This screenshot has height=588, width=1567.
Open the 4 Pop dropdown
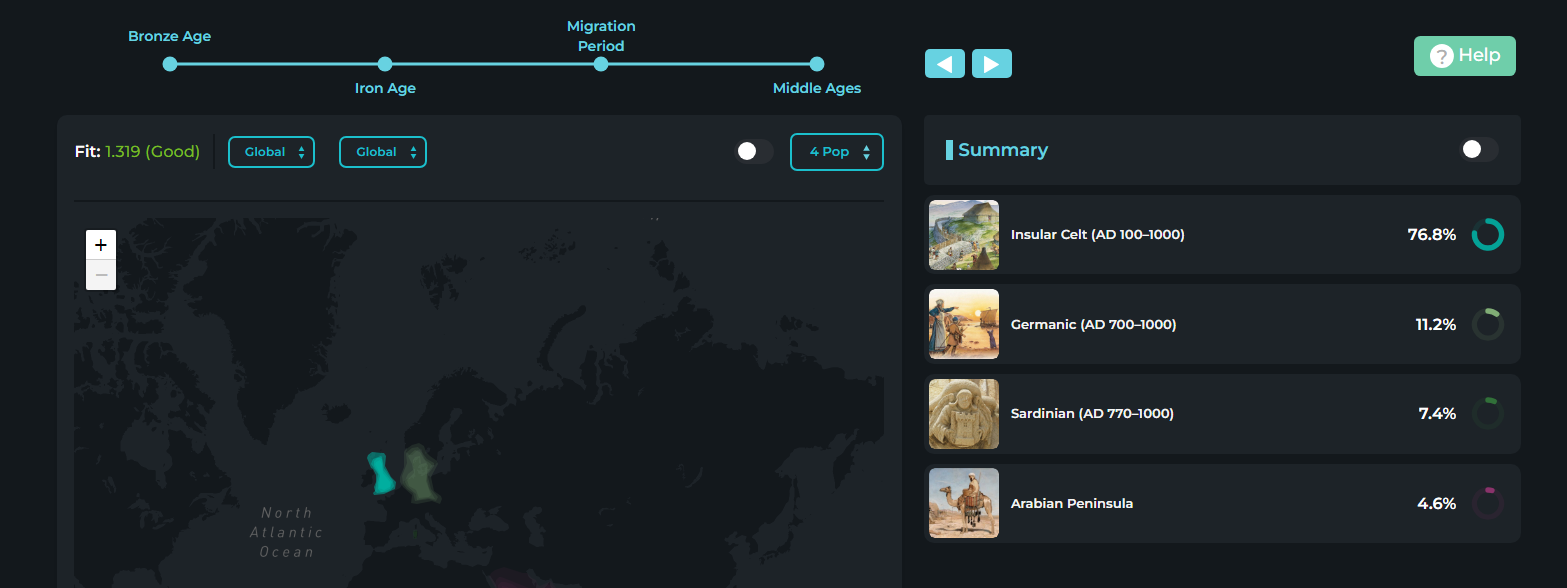(837, 152)
